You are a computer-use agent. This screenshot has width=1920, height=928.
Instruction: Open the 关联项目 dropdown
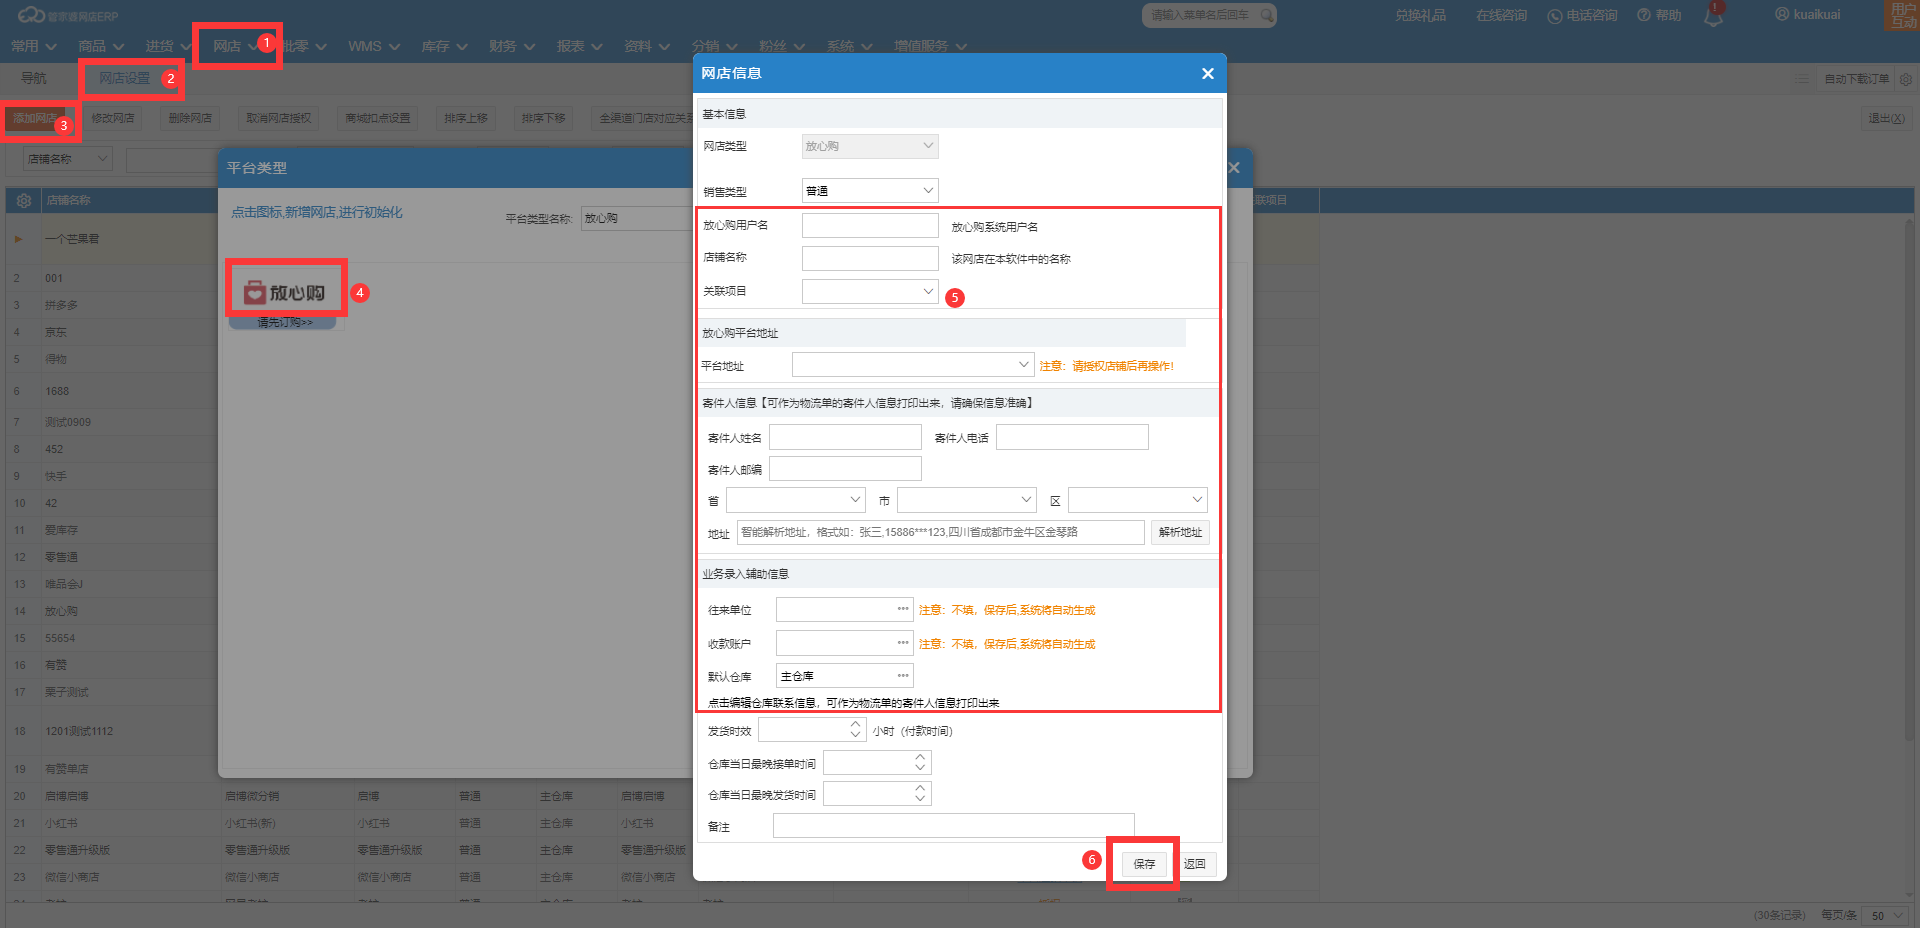[869, 291]
